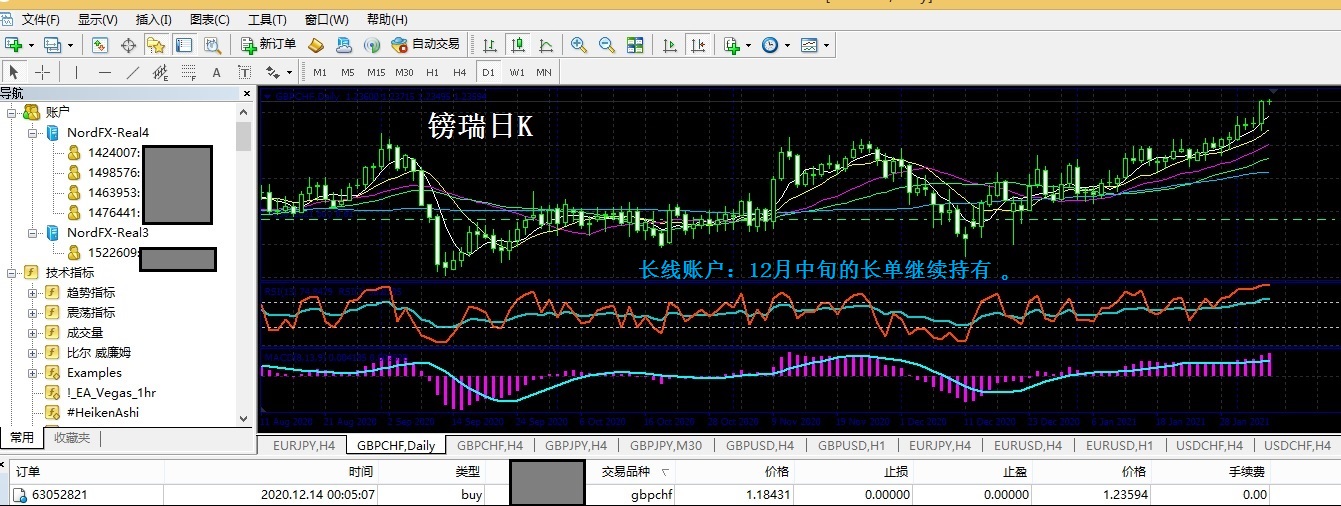Tile chart windows icon
The height and width of the screenshot is (506, 1341).
coord(635,45)
